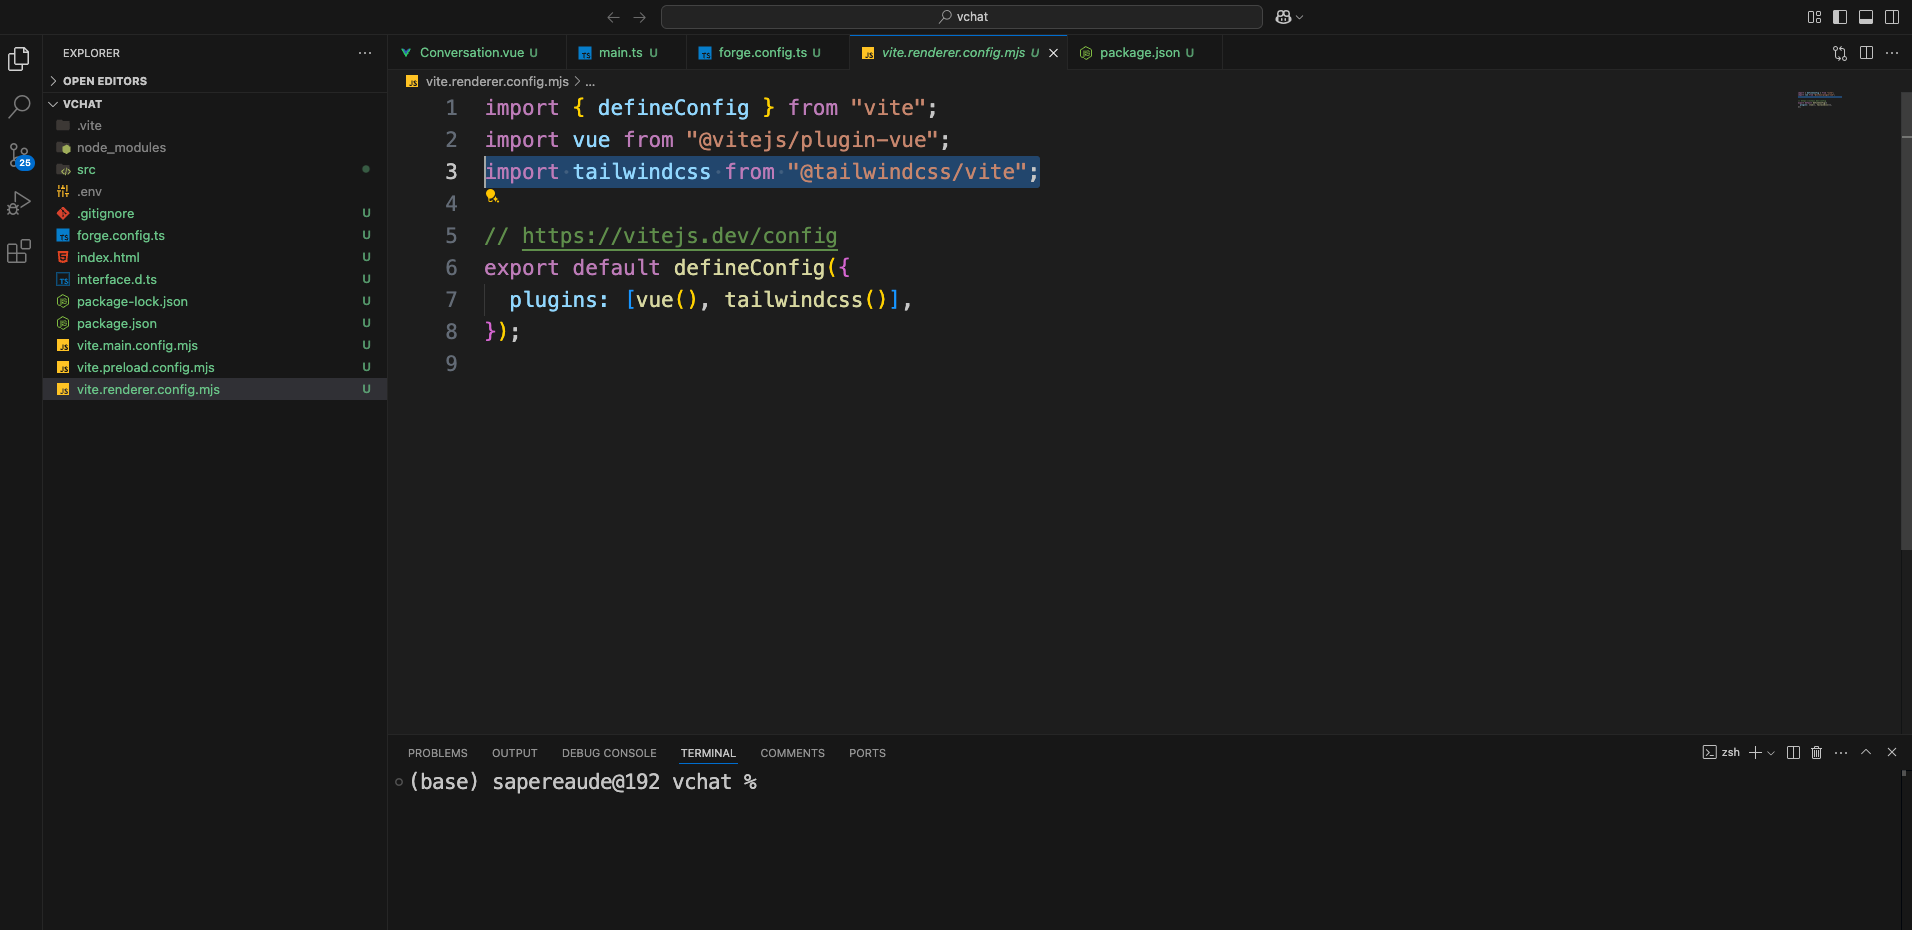Open the Copilot chat icon

coord(1283,17)
